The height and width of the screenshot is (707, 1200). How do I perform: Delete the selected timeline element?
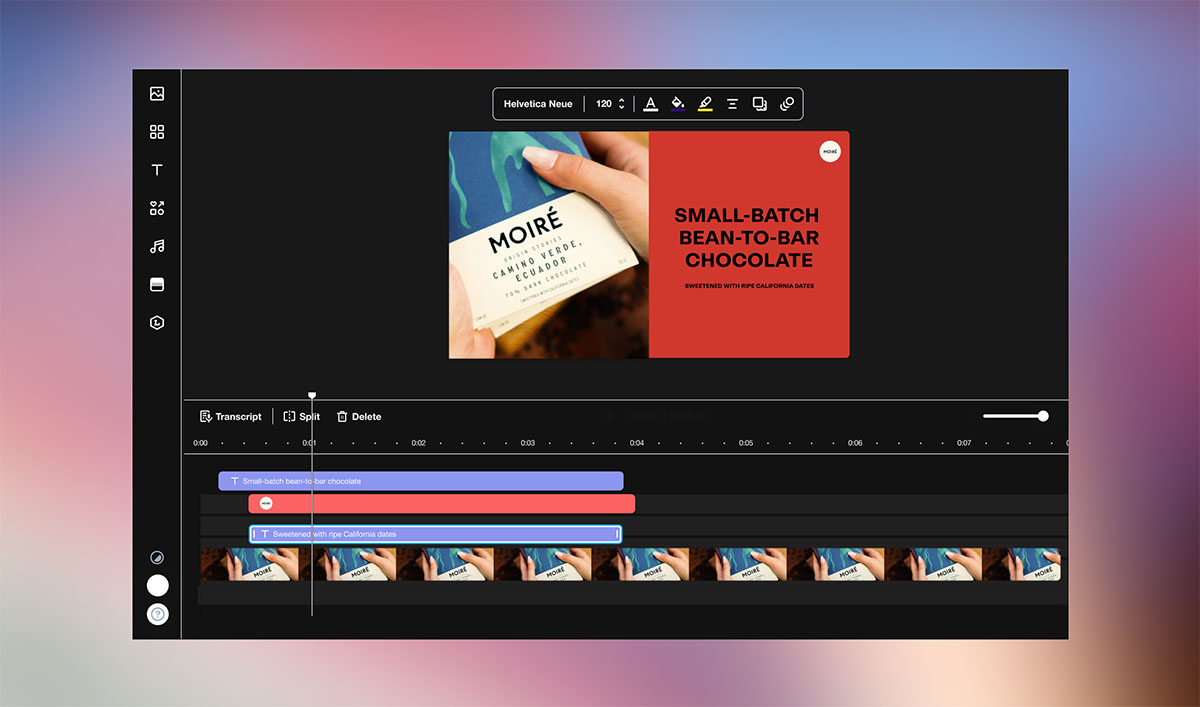[358, 416]
